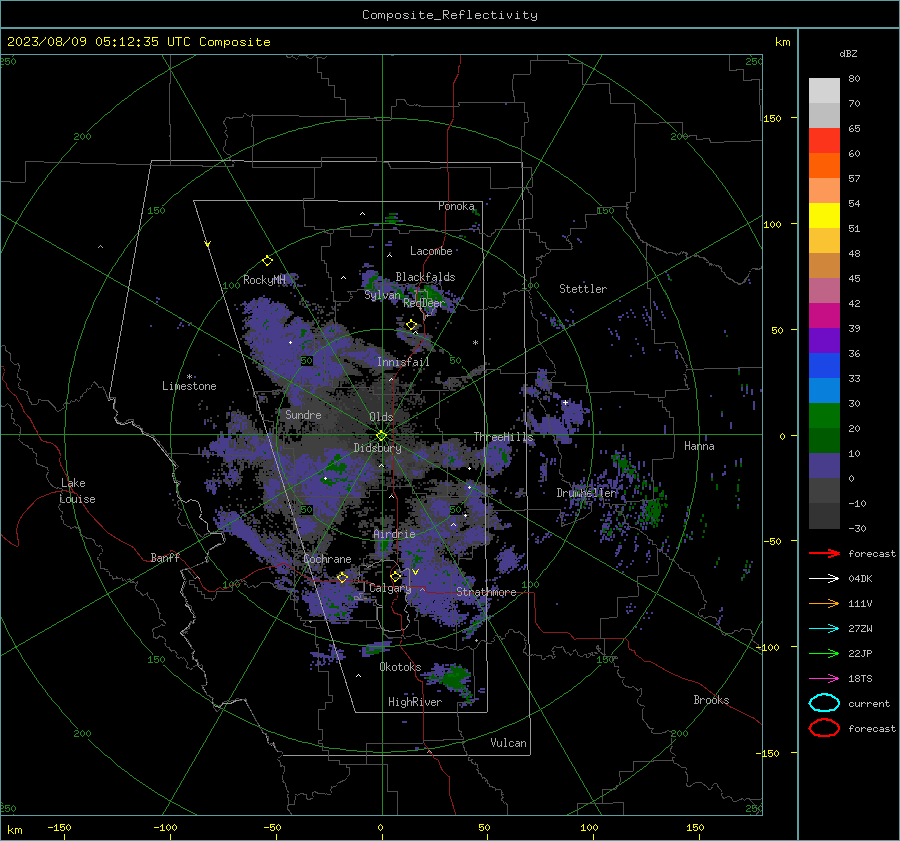Click the Innisfail town label
This screenshot has height=841, width=900.
tap(403, 362)
